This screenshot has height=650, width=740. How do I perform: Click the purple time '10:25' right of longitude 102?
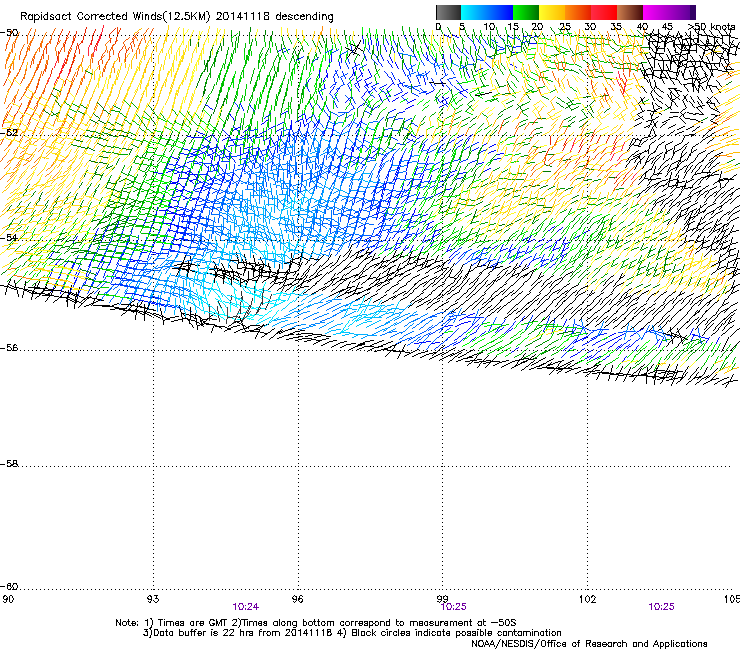click(x=661, y=607)
